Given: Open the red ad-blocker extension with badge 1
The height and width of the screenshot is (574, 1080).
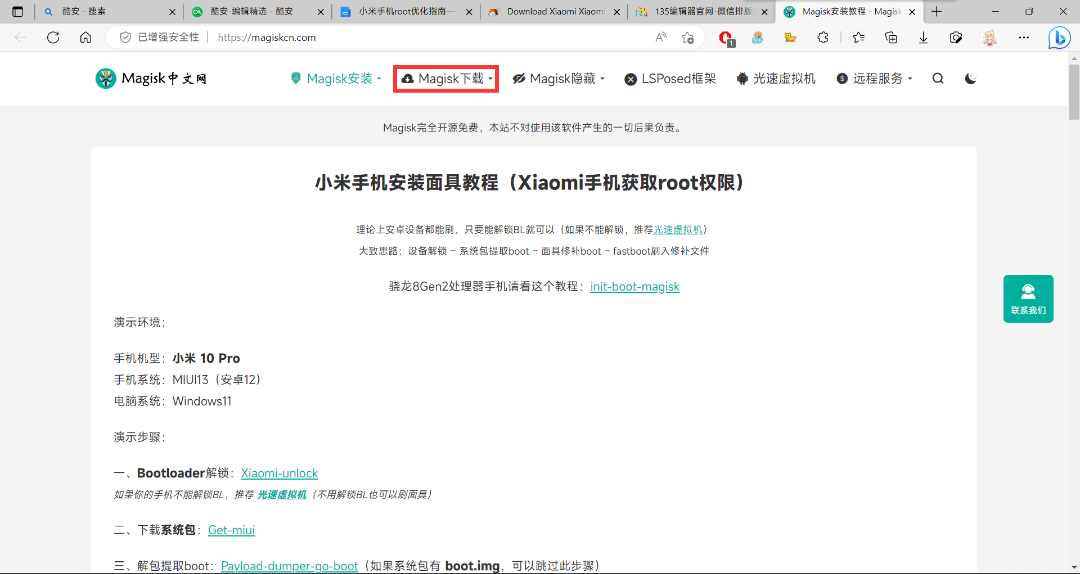Looking at the screenshot, I should pyautogui.click(x=725, y=39).
